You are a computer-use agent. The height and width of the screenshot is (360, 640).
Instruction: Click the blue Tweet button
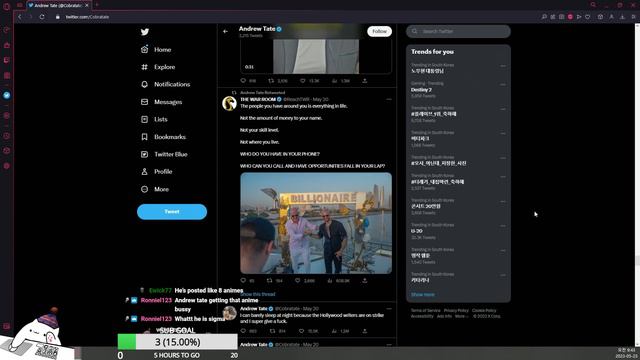[x=172, y=212]
